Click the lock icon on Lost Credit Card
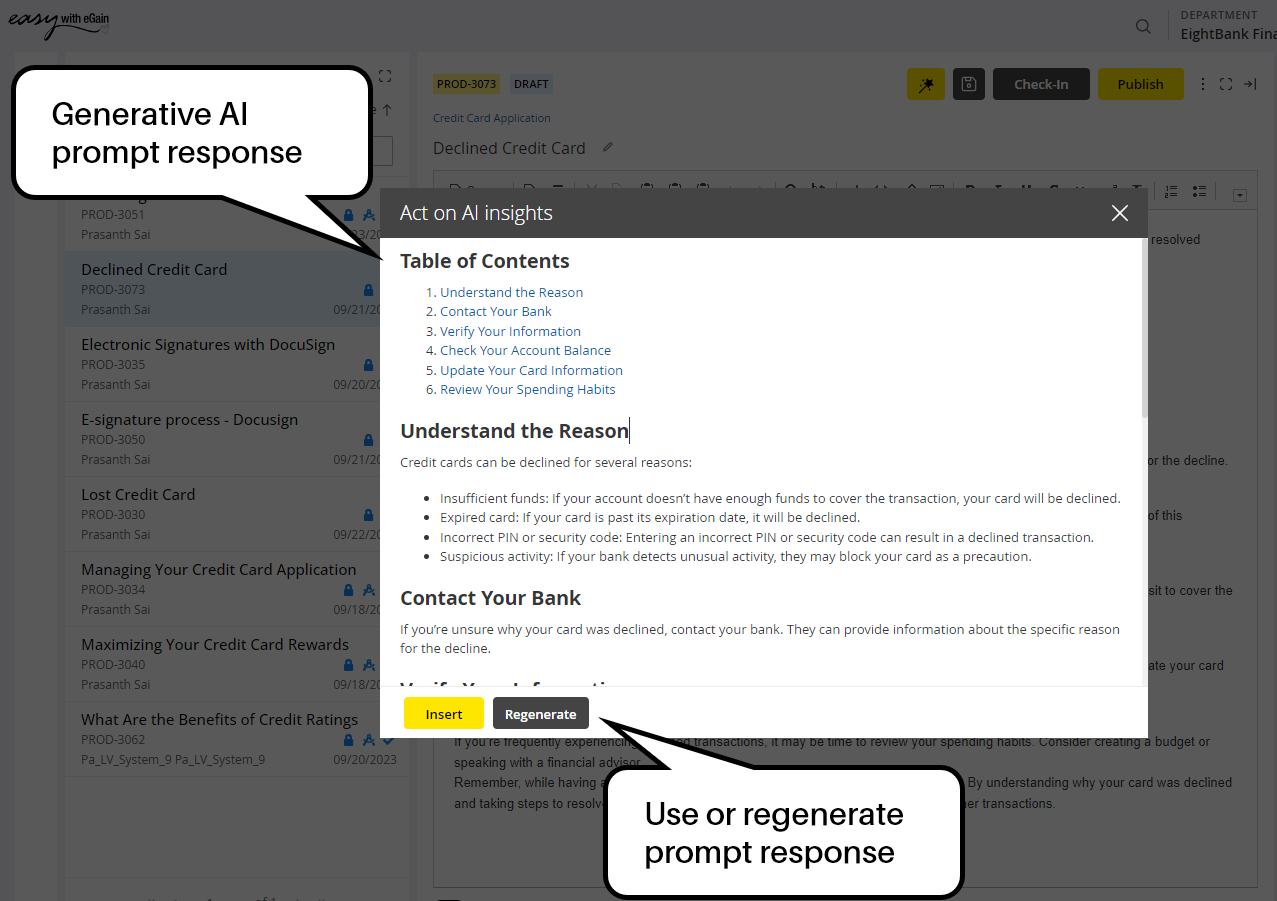This screenshot has width=1277, height=901. [368, 515]
